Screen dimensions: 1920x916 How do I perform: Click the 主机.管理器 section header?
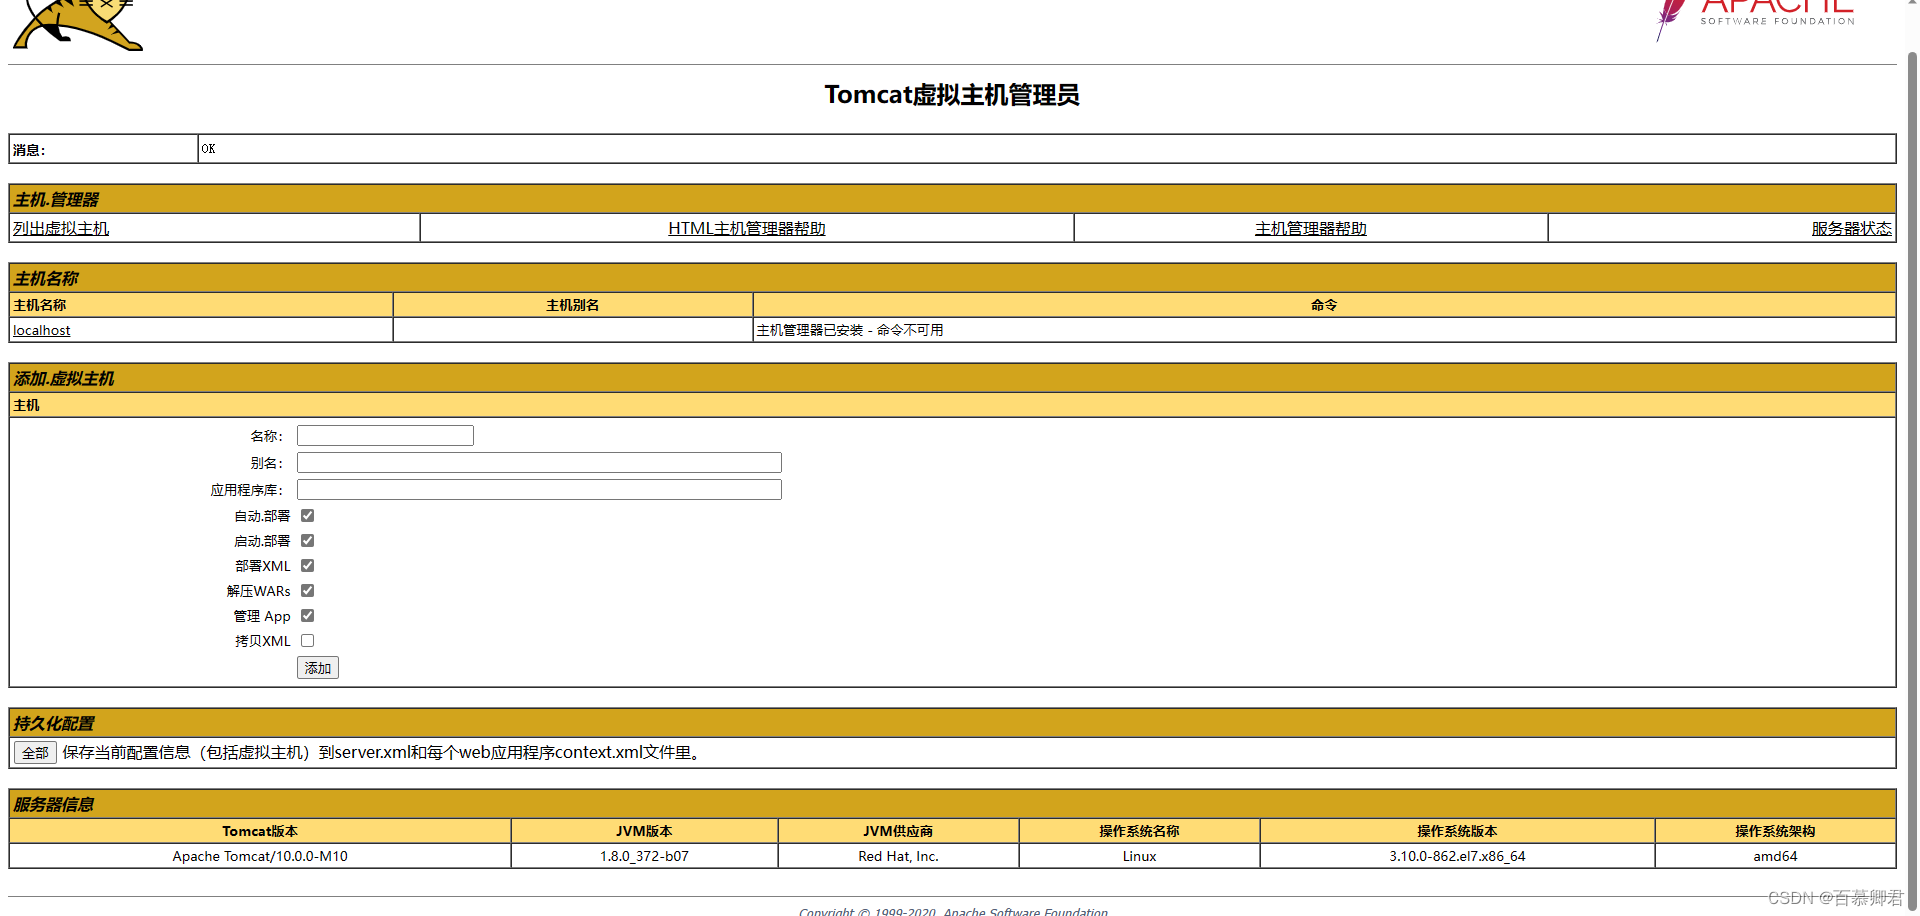(952, 199)
